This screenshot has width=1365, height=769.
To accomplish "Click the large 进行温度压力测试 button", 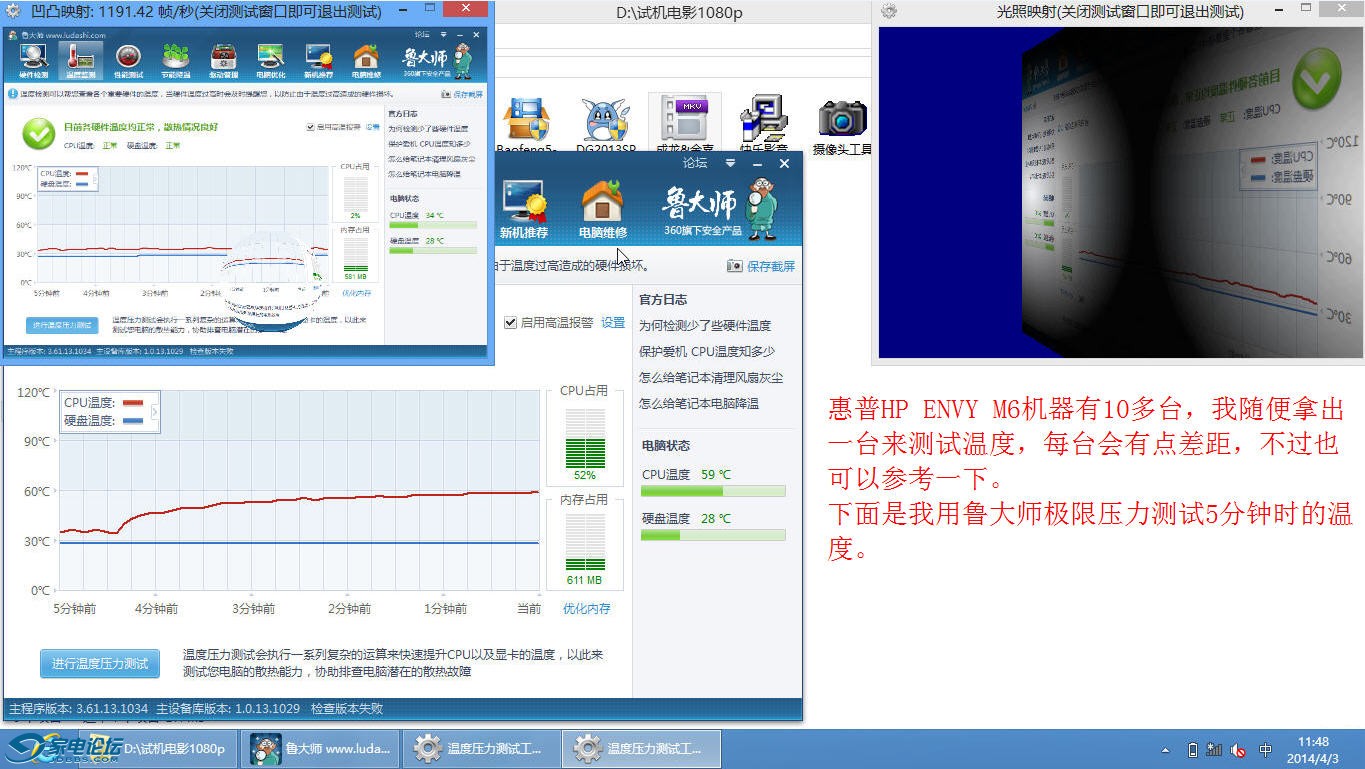I will (100, 663).
